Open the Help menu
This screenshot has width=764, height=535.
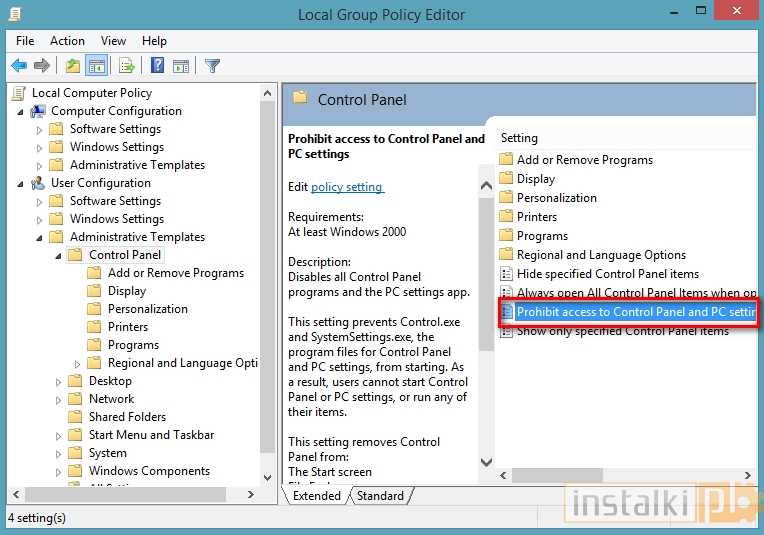click(154, 41)
